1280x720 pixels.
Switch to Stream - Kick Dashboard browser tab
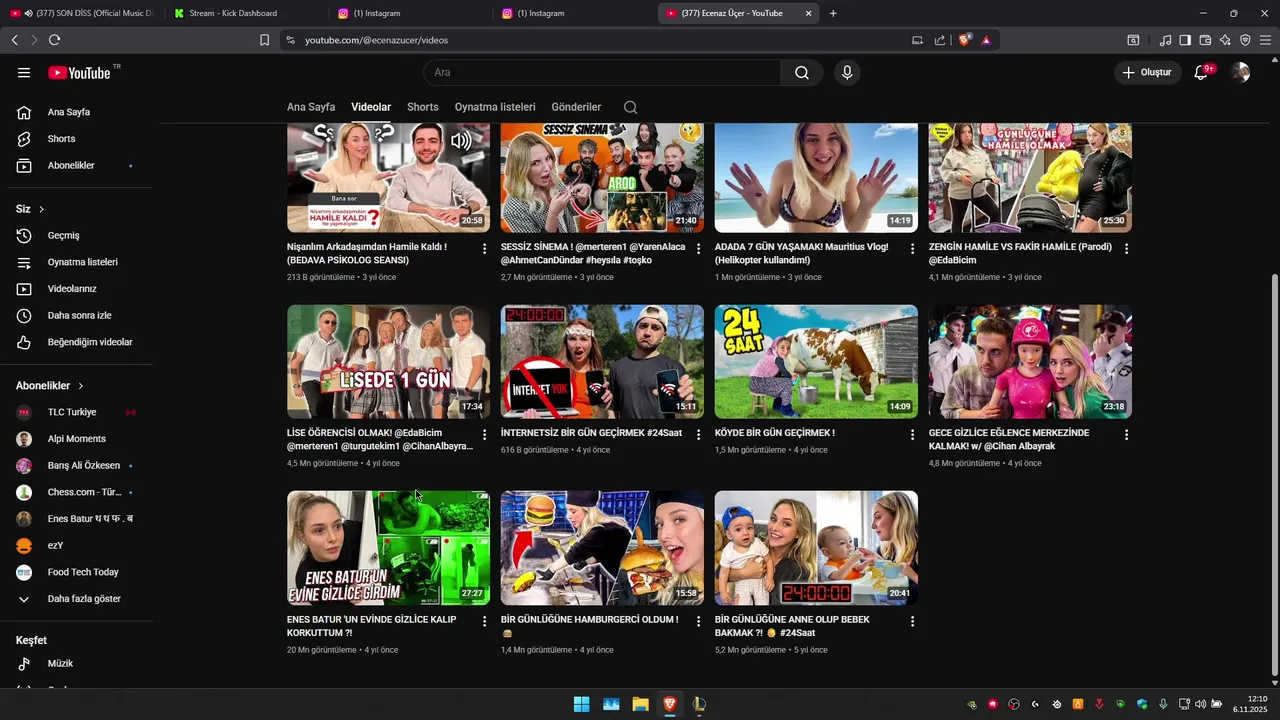click(x=245, y=13)
